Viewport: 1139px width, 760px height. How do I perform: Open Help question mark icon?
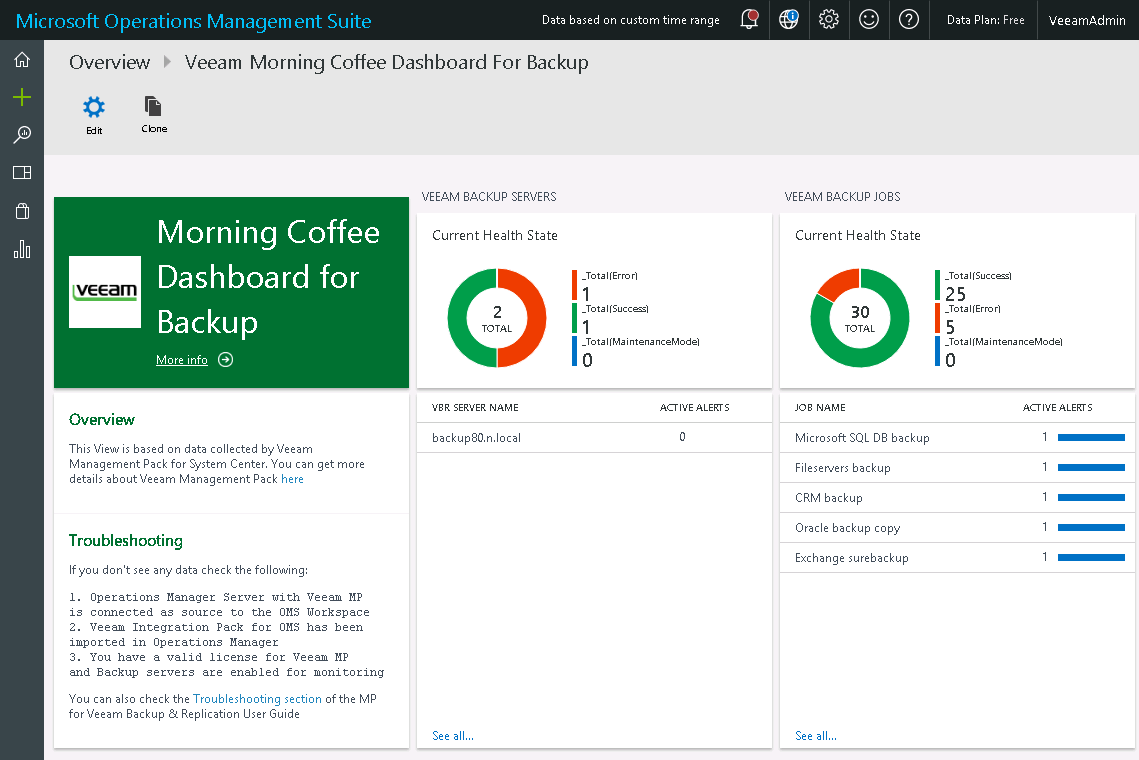[909, 20]
